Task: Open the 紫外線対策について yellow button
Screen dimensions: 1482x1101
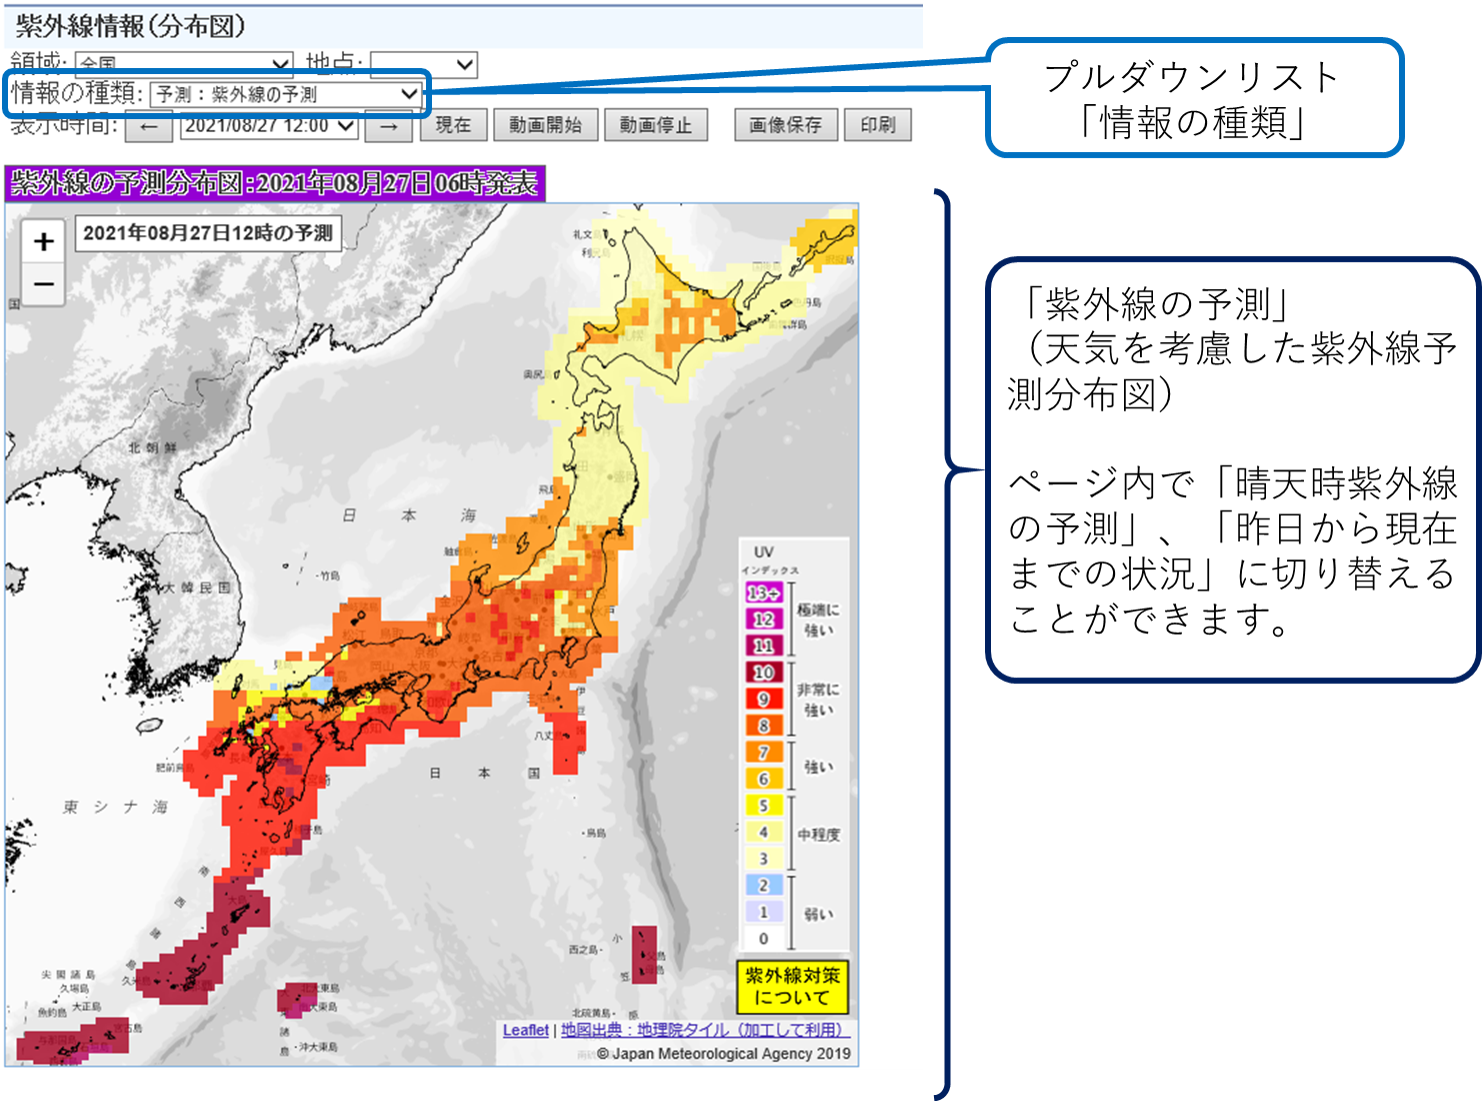Action: click(x=792, y=986)
